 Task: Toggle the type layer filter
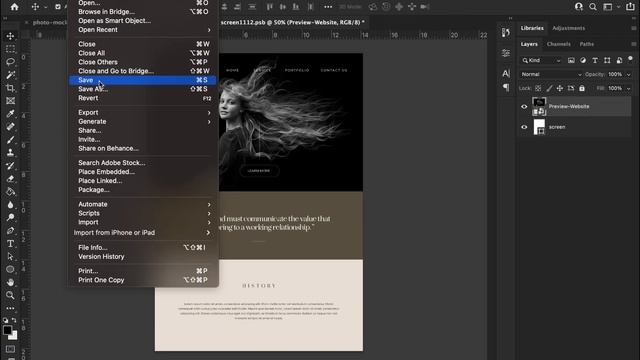pyautogui.click(x=595, y=60)
